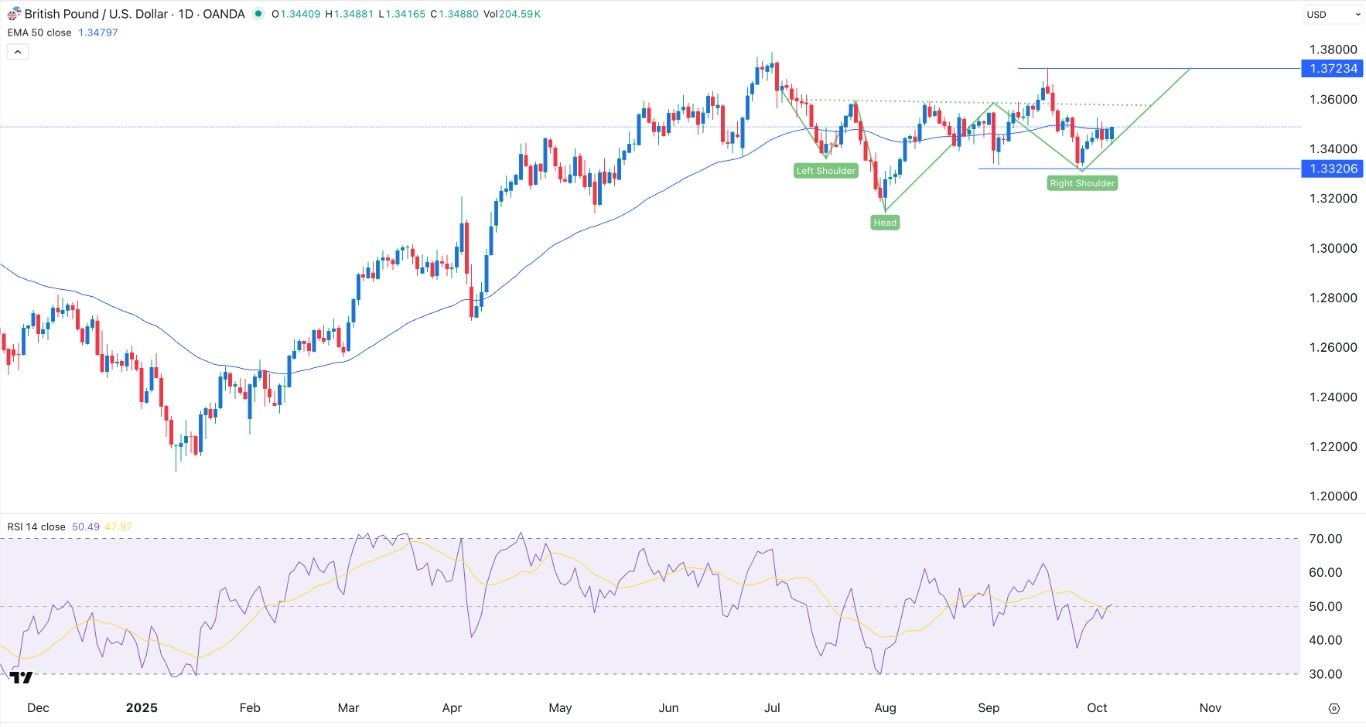
Task: Click the Head annotation label
Action: click(x=884, y=221)
